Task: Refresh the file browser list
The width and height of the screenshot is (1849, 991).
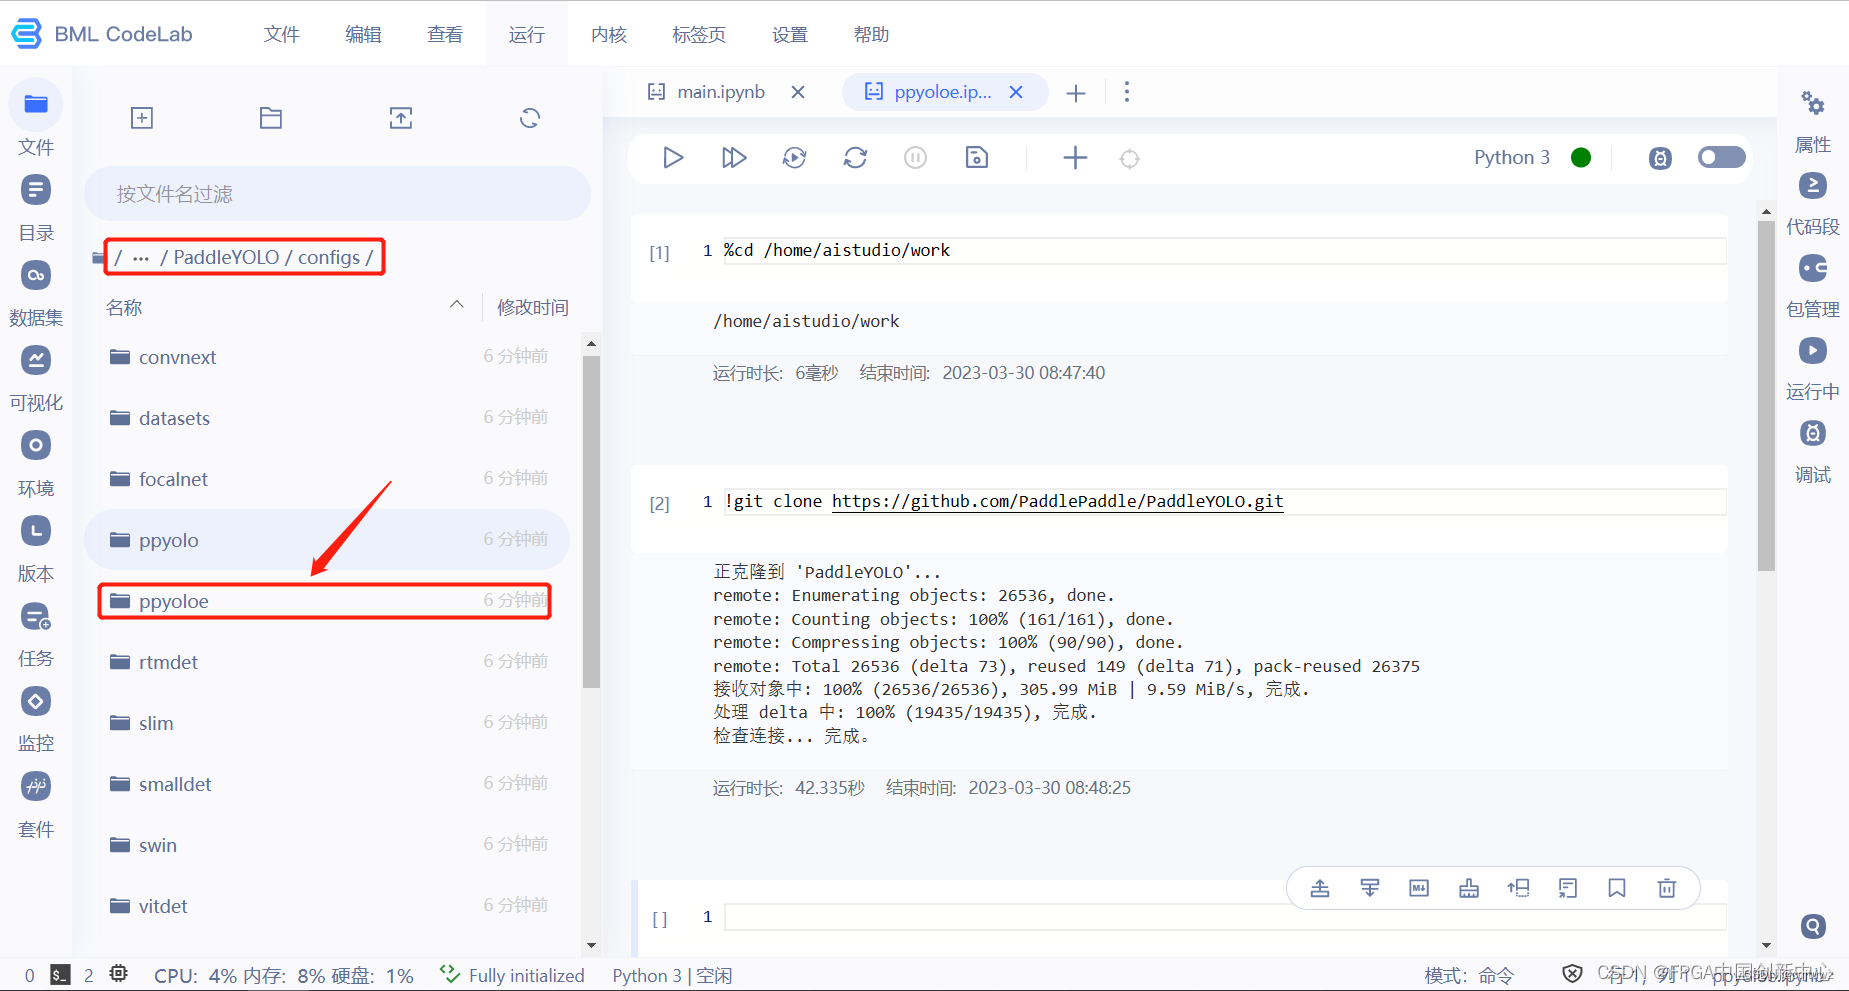Action: point(530,118)
